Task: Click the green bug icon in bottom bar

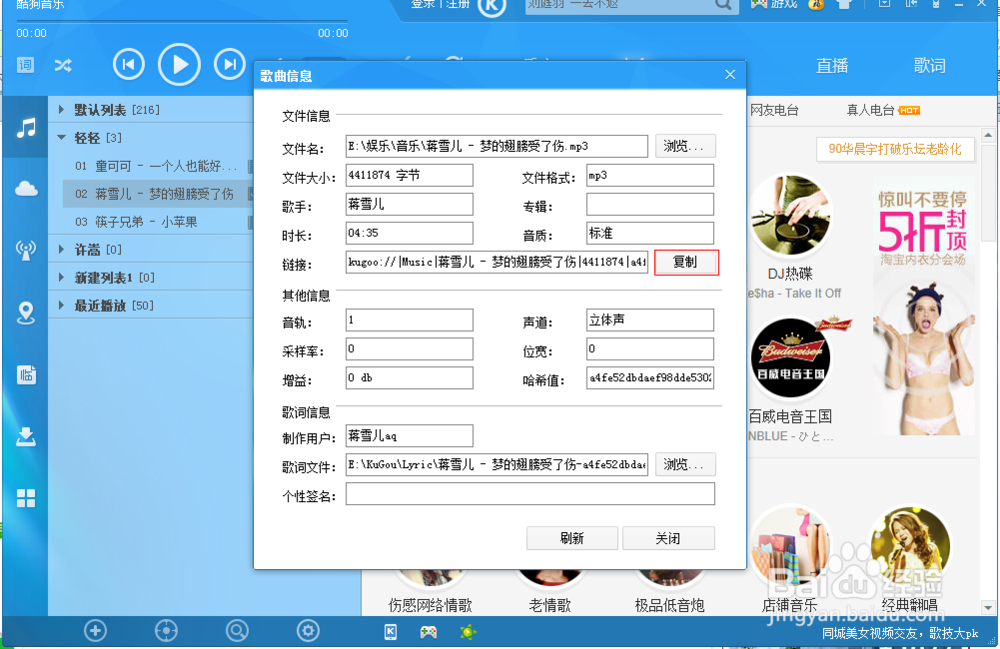Action: pos(467,632)
